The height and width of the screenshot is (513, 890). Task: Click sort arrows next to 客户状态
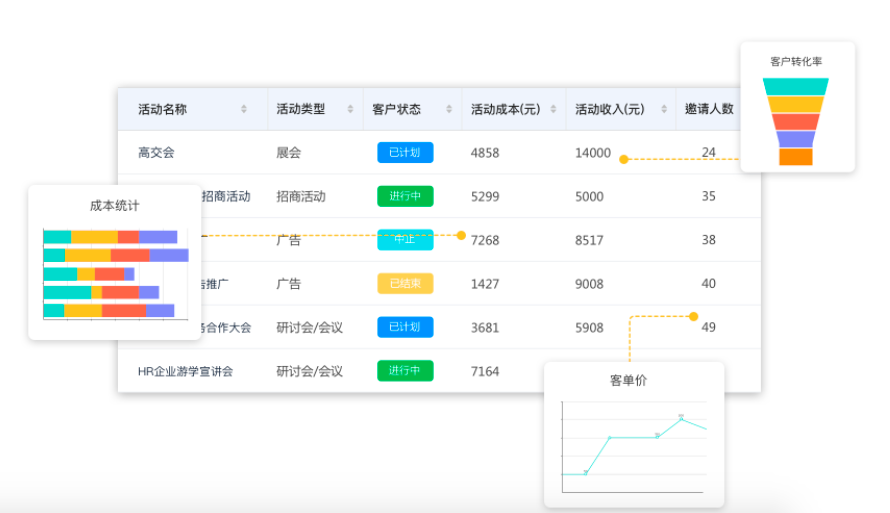pyautogui.click(x=446, y=109)
